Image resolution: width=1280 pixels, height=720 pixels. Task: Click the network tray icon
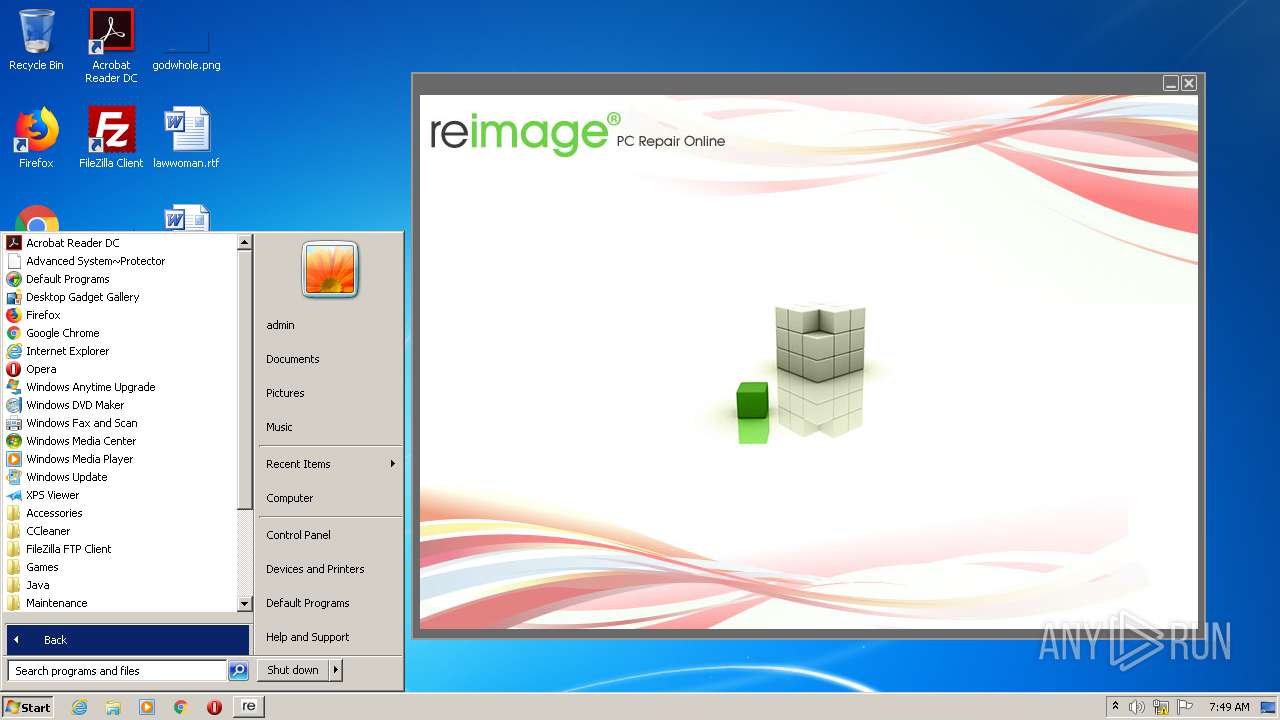(1161, 707)
